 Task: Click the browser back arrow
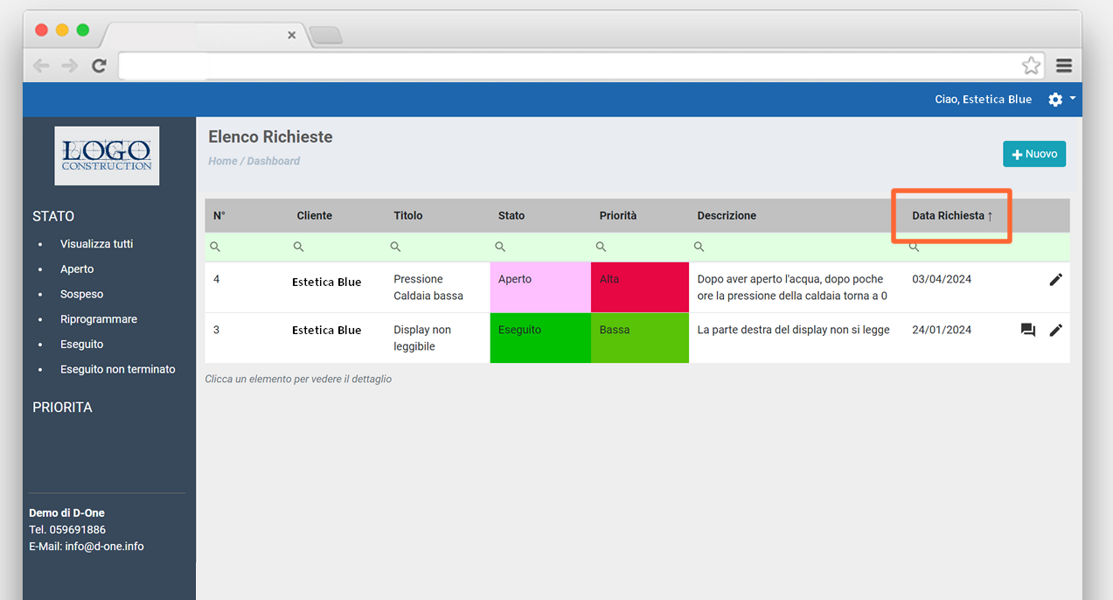tap(41, 66)
